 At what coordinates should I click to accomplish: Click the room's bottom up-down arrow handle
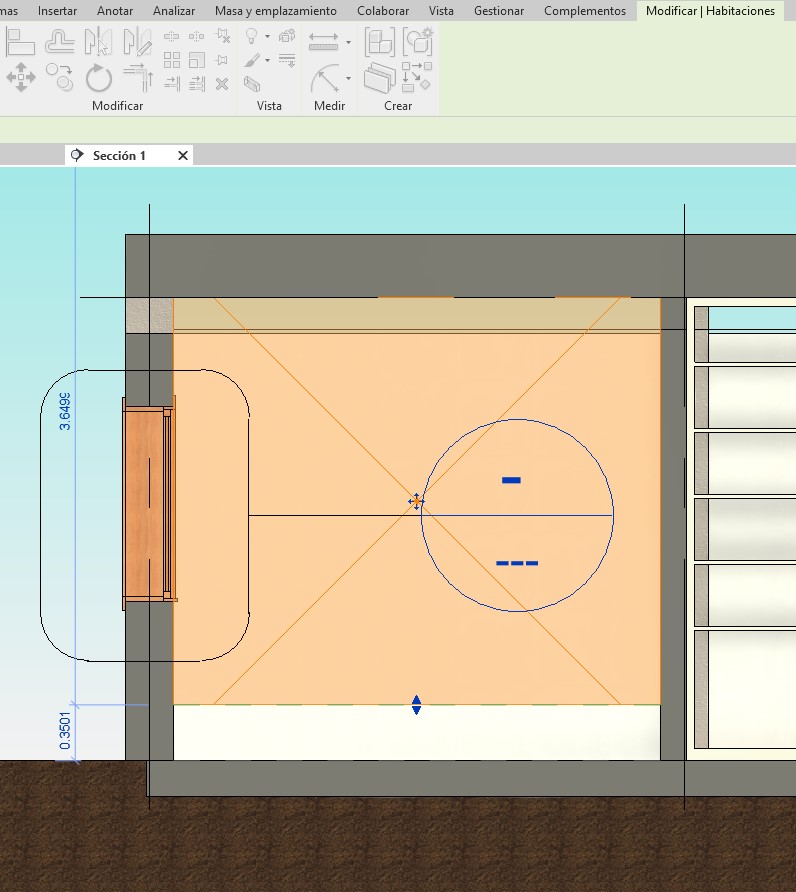click(416, 705)
